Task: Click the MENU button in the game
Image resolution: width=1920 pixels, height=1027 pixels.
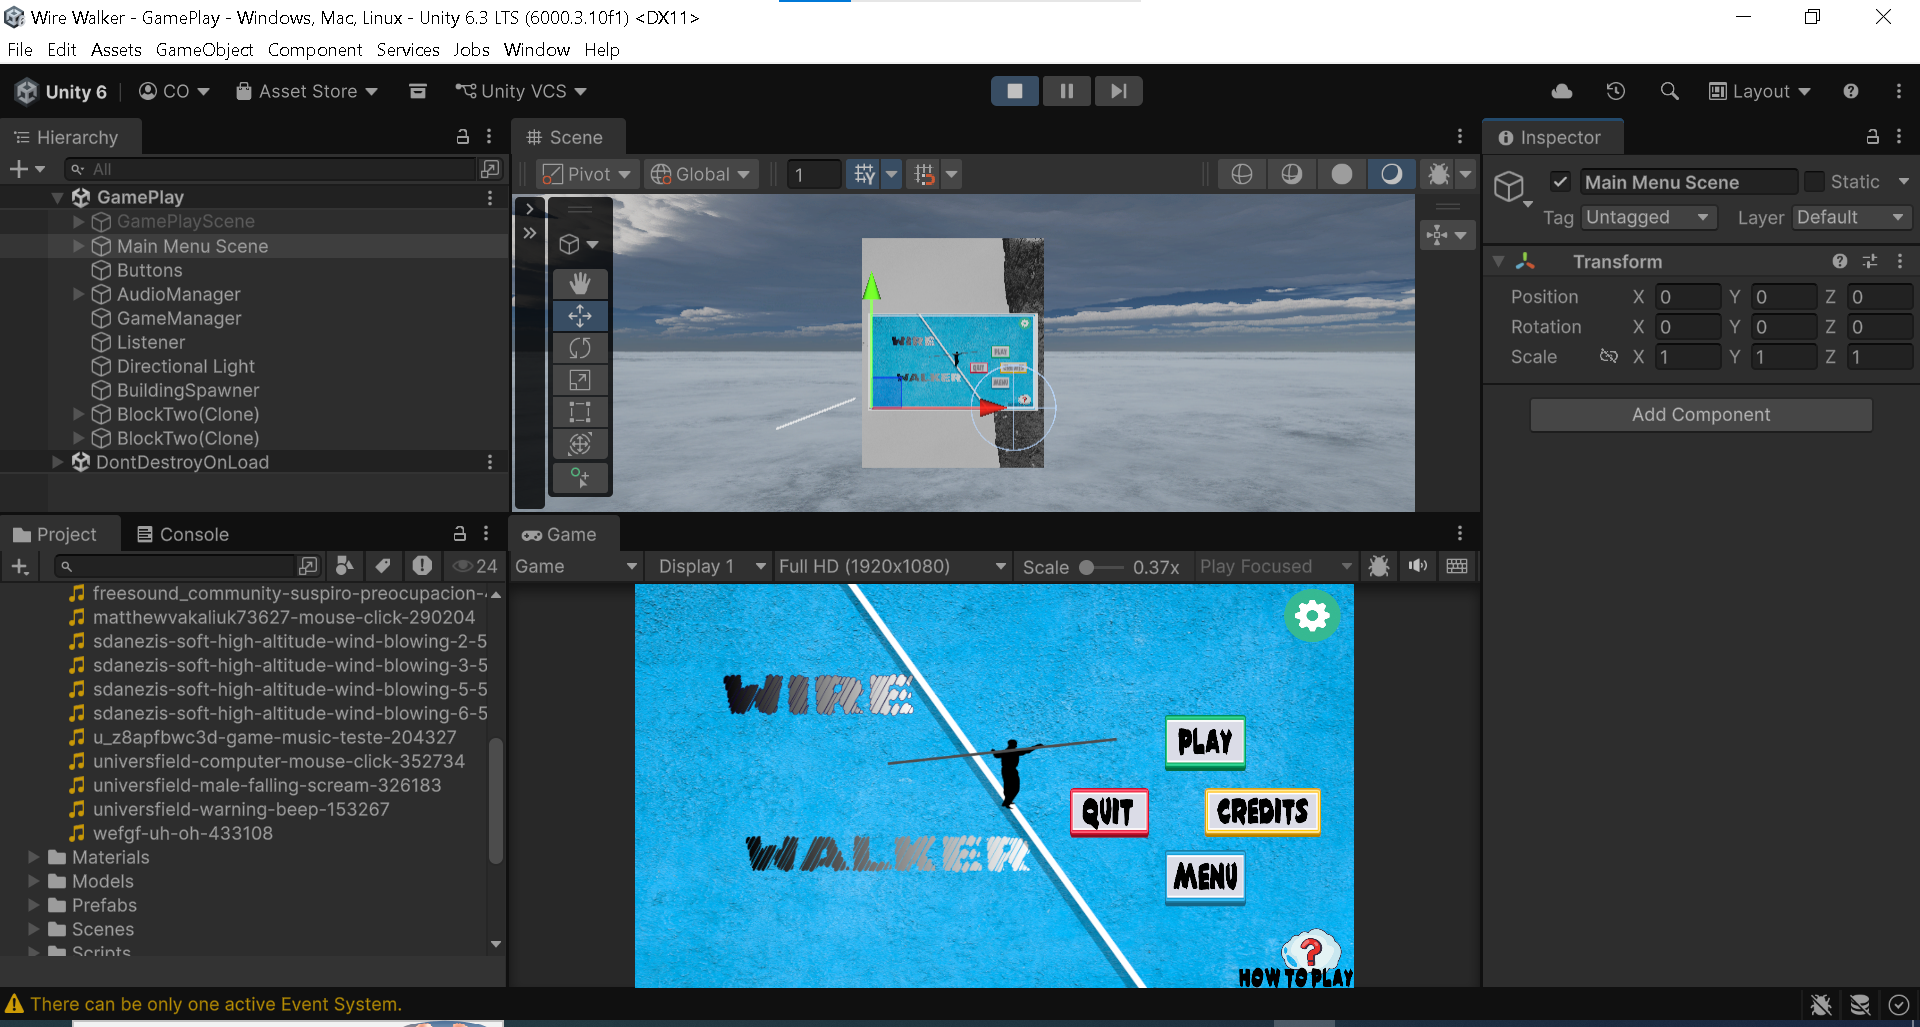Action: click(1205, 877)
